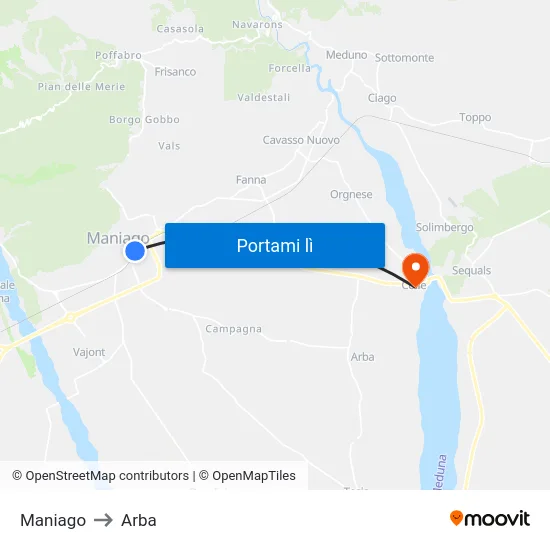Click the Solimbergo map label
The height and width of the screenshot is (550, 550).
[444, 228]
